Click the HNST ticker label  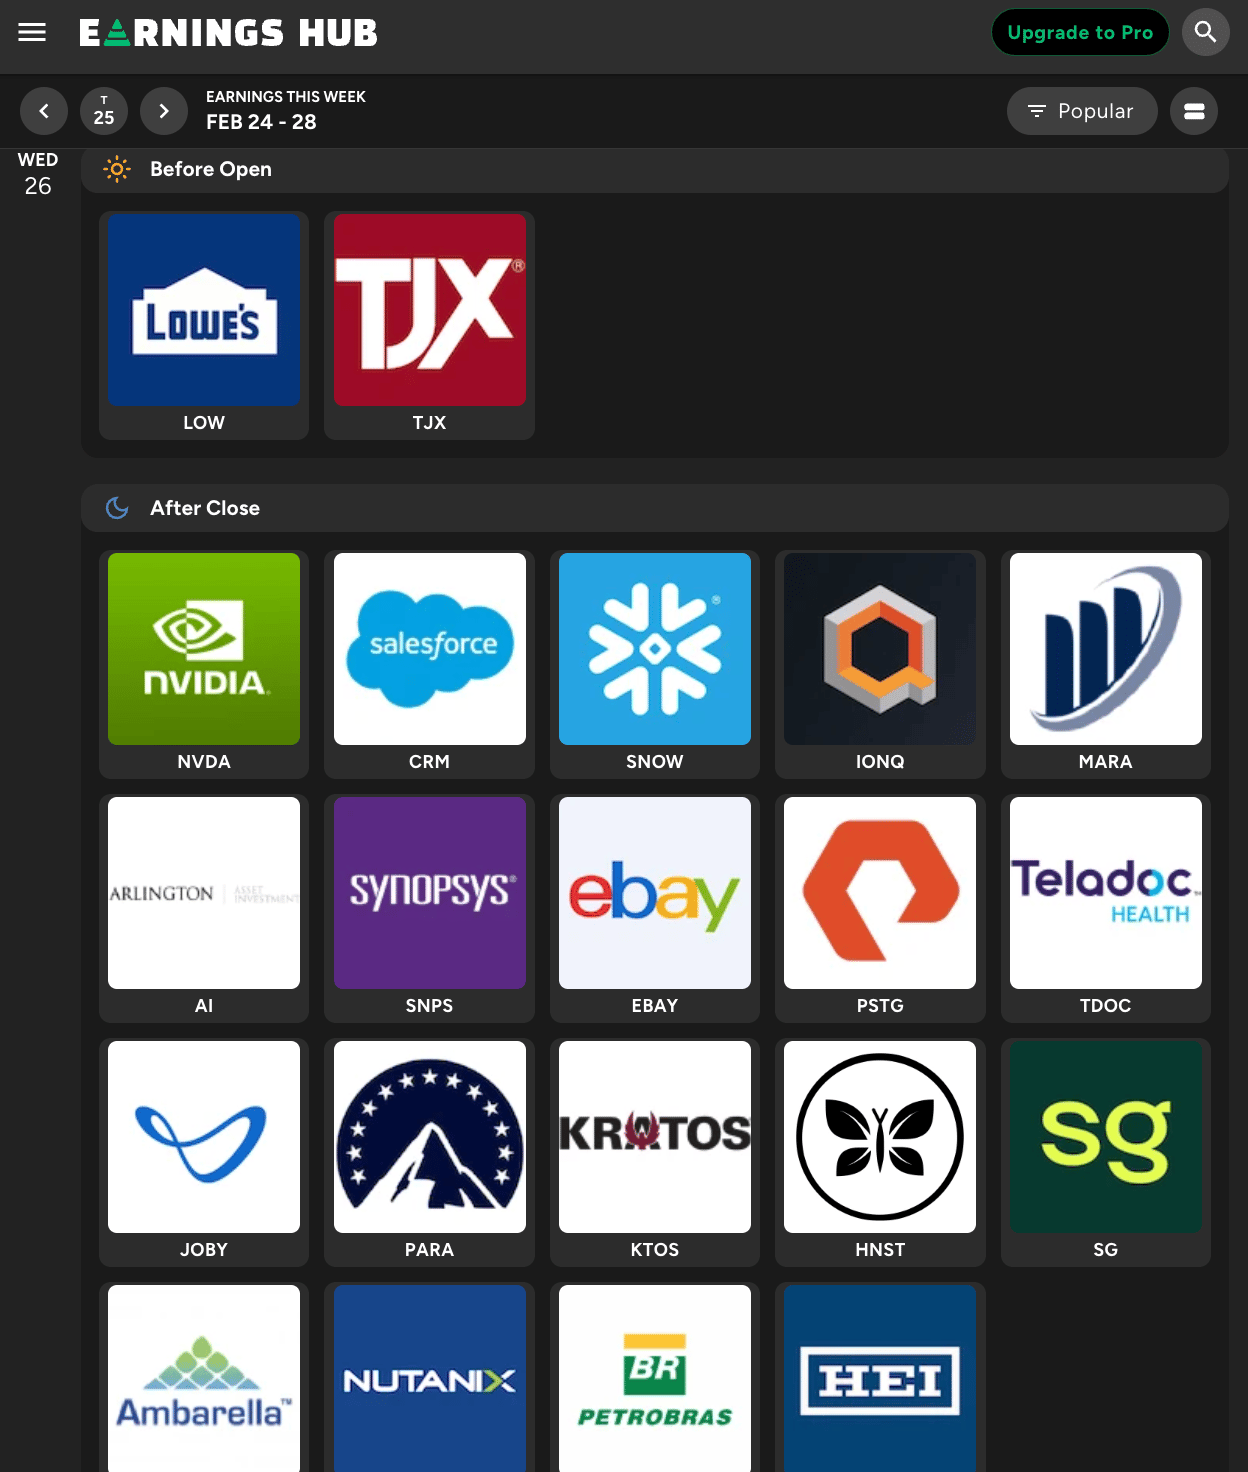[x=880, y=1250]
